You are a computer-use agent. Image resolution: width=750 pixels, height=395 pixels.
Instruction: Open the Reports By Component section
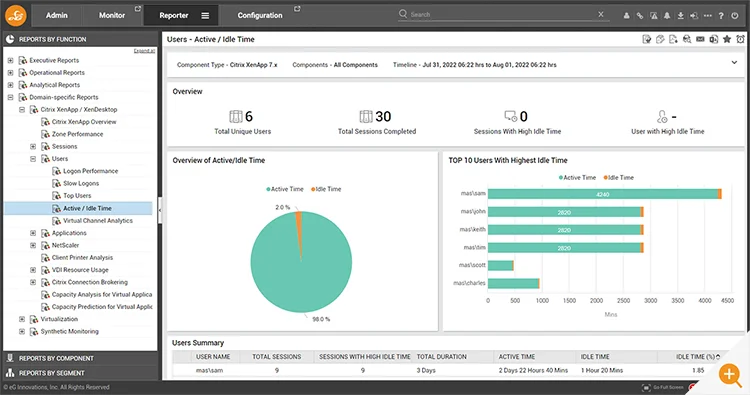click(x=80, y=358)
